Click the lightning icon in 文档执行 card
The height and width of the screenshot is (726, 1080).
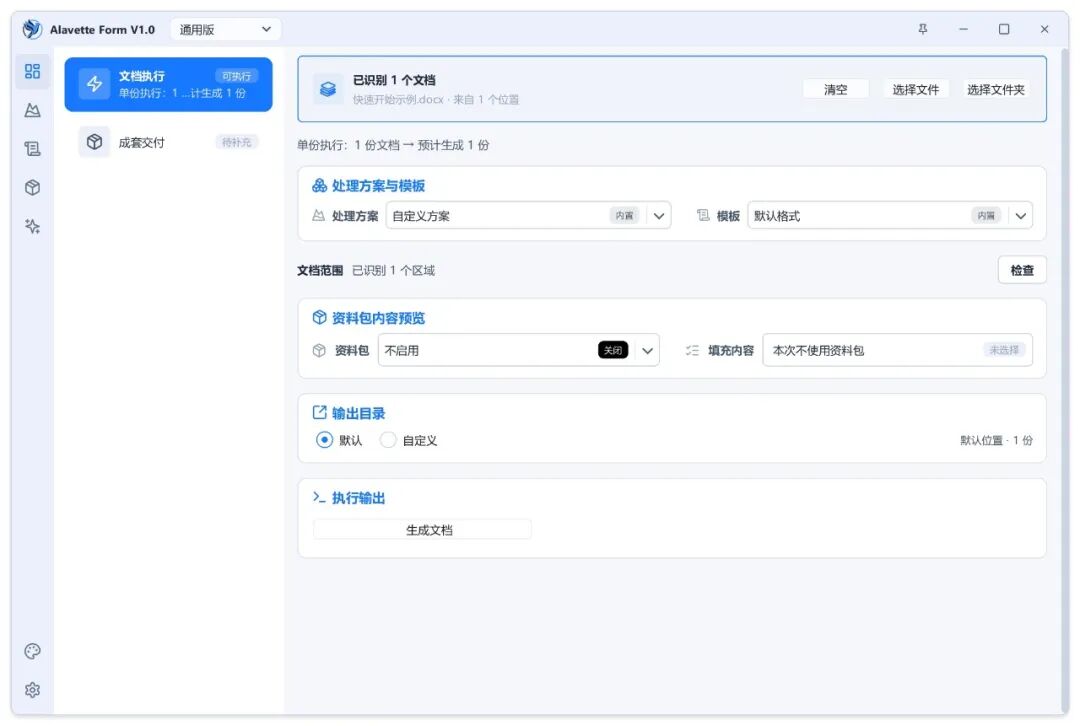[x=94, y=84]
